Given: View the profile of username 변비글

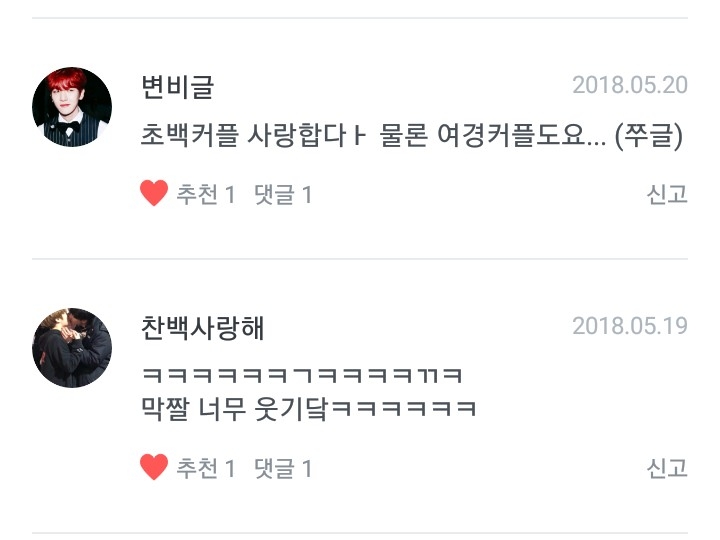Looking at the screenshot, I should pyautogui.click(x=177, y=86).
